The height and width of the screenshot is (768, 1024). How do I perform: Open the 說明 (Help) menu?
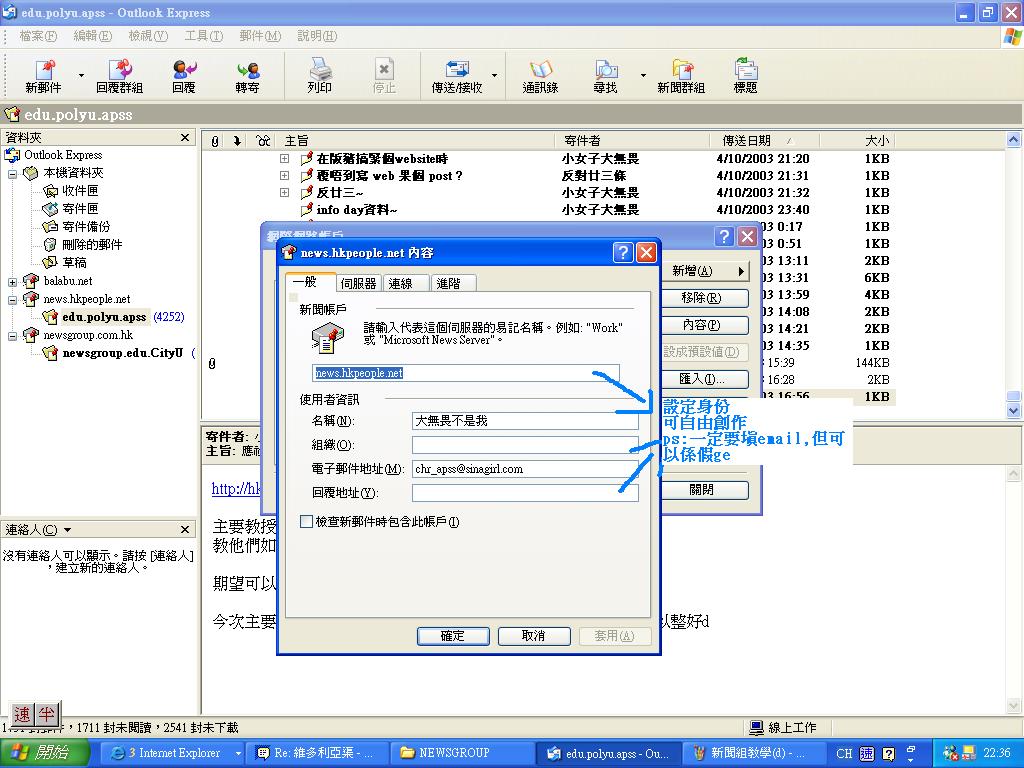(x=317, y=36)
